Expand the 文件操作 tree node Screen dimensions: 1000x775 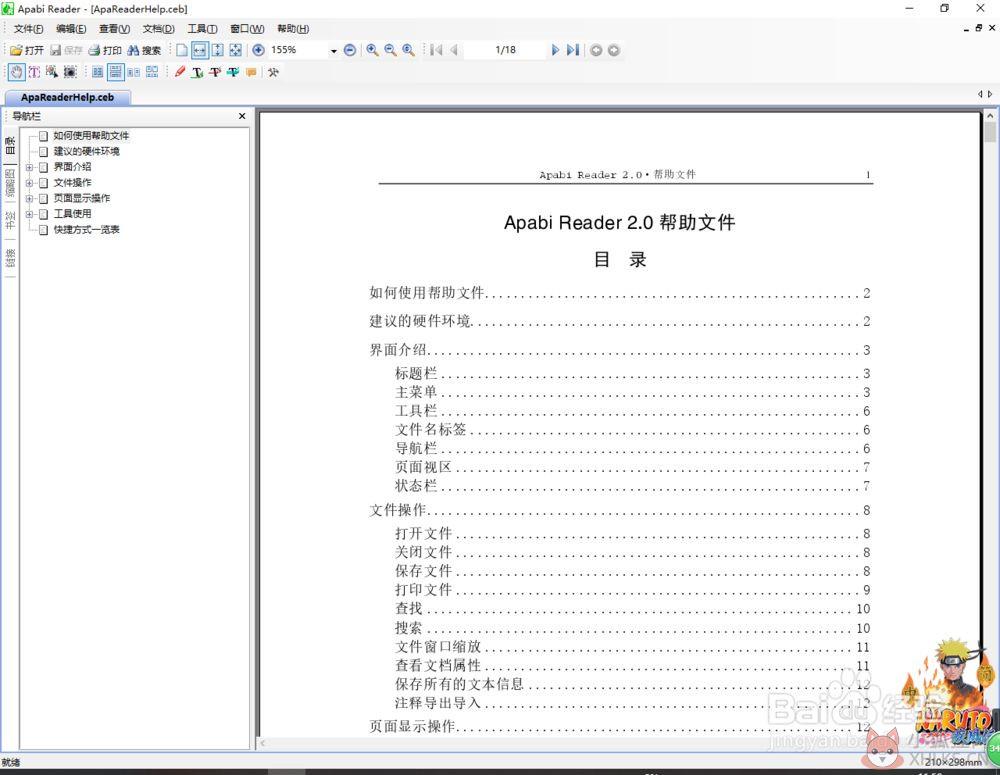tap(29, 183)
